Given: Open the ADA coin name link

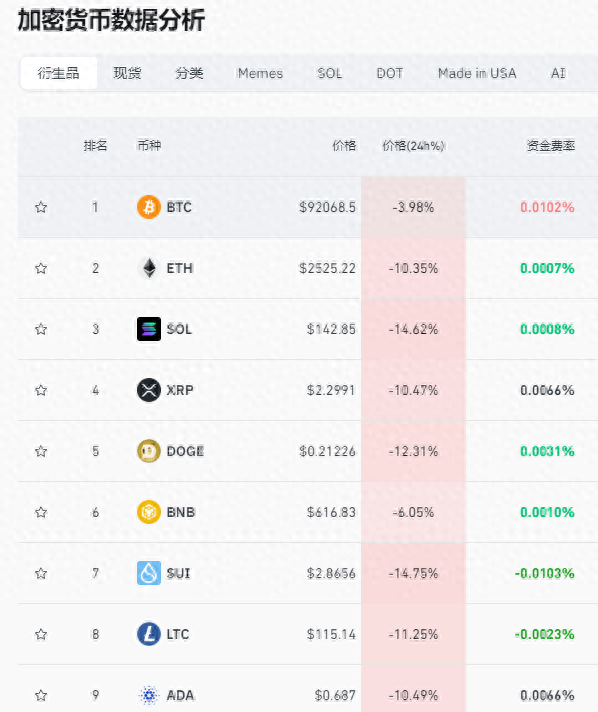Looking at the screenshot, I should [180, 695].
